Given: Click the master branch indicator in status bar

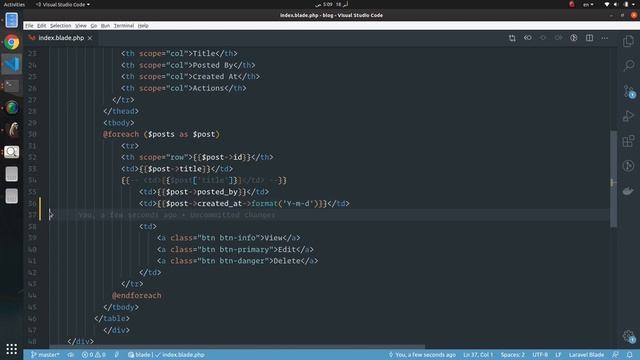Looking at the screenshot, I should [45, 355].
